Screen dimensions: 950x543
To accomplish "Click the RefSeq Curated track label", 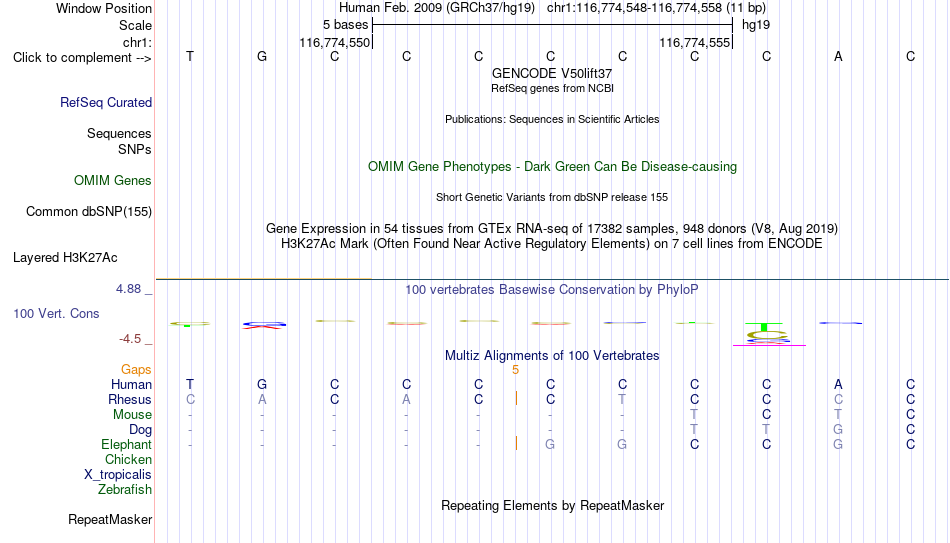I will point(105,102).
